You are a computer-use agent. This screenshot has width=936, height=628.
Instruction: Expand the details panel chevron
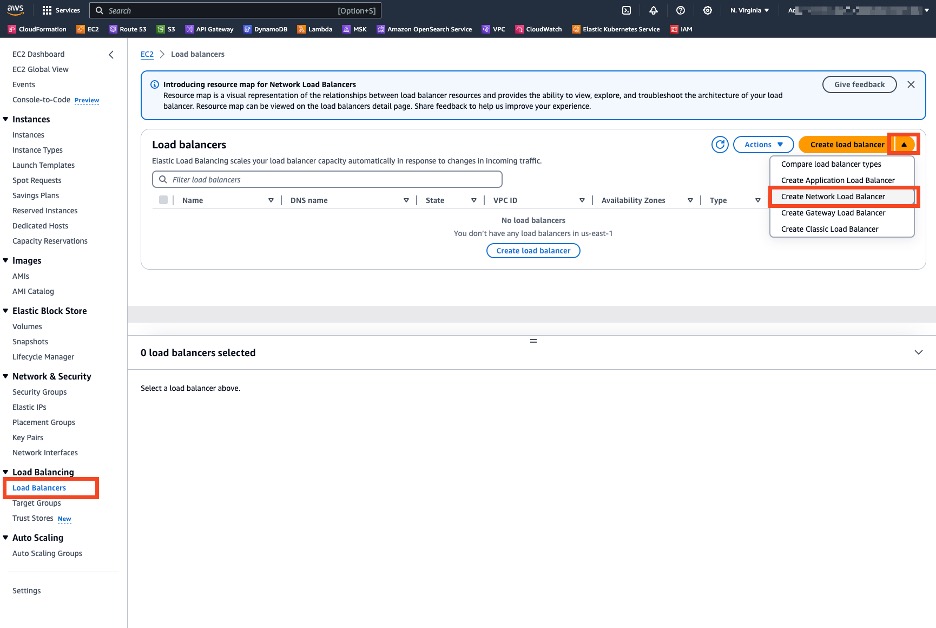(918, 352)
